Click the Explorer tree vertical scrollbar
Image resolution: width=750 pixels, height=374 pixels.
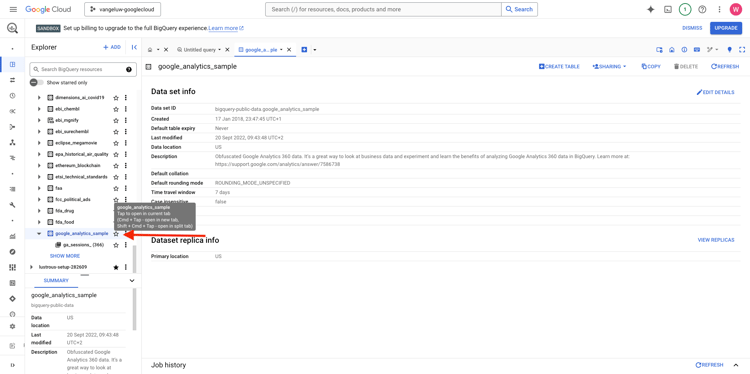[x=134, y=258]
